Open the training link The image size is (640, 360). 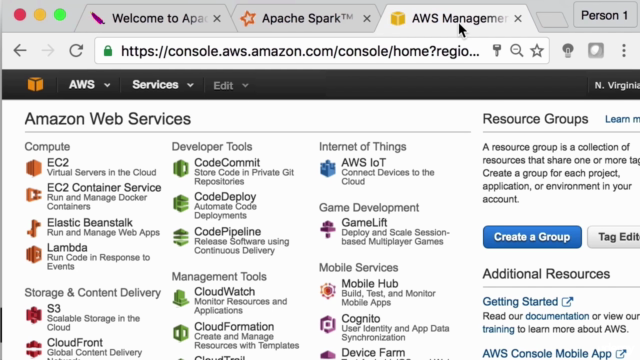click(x=498, y=329)
